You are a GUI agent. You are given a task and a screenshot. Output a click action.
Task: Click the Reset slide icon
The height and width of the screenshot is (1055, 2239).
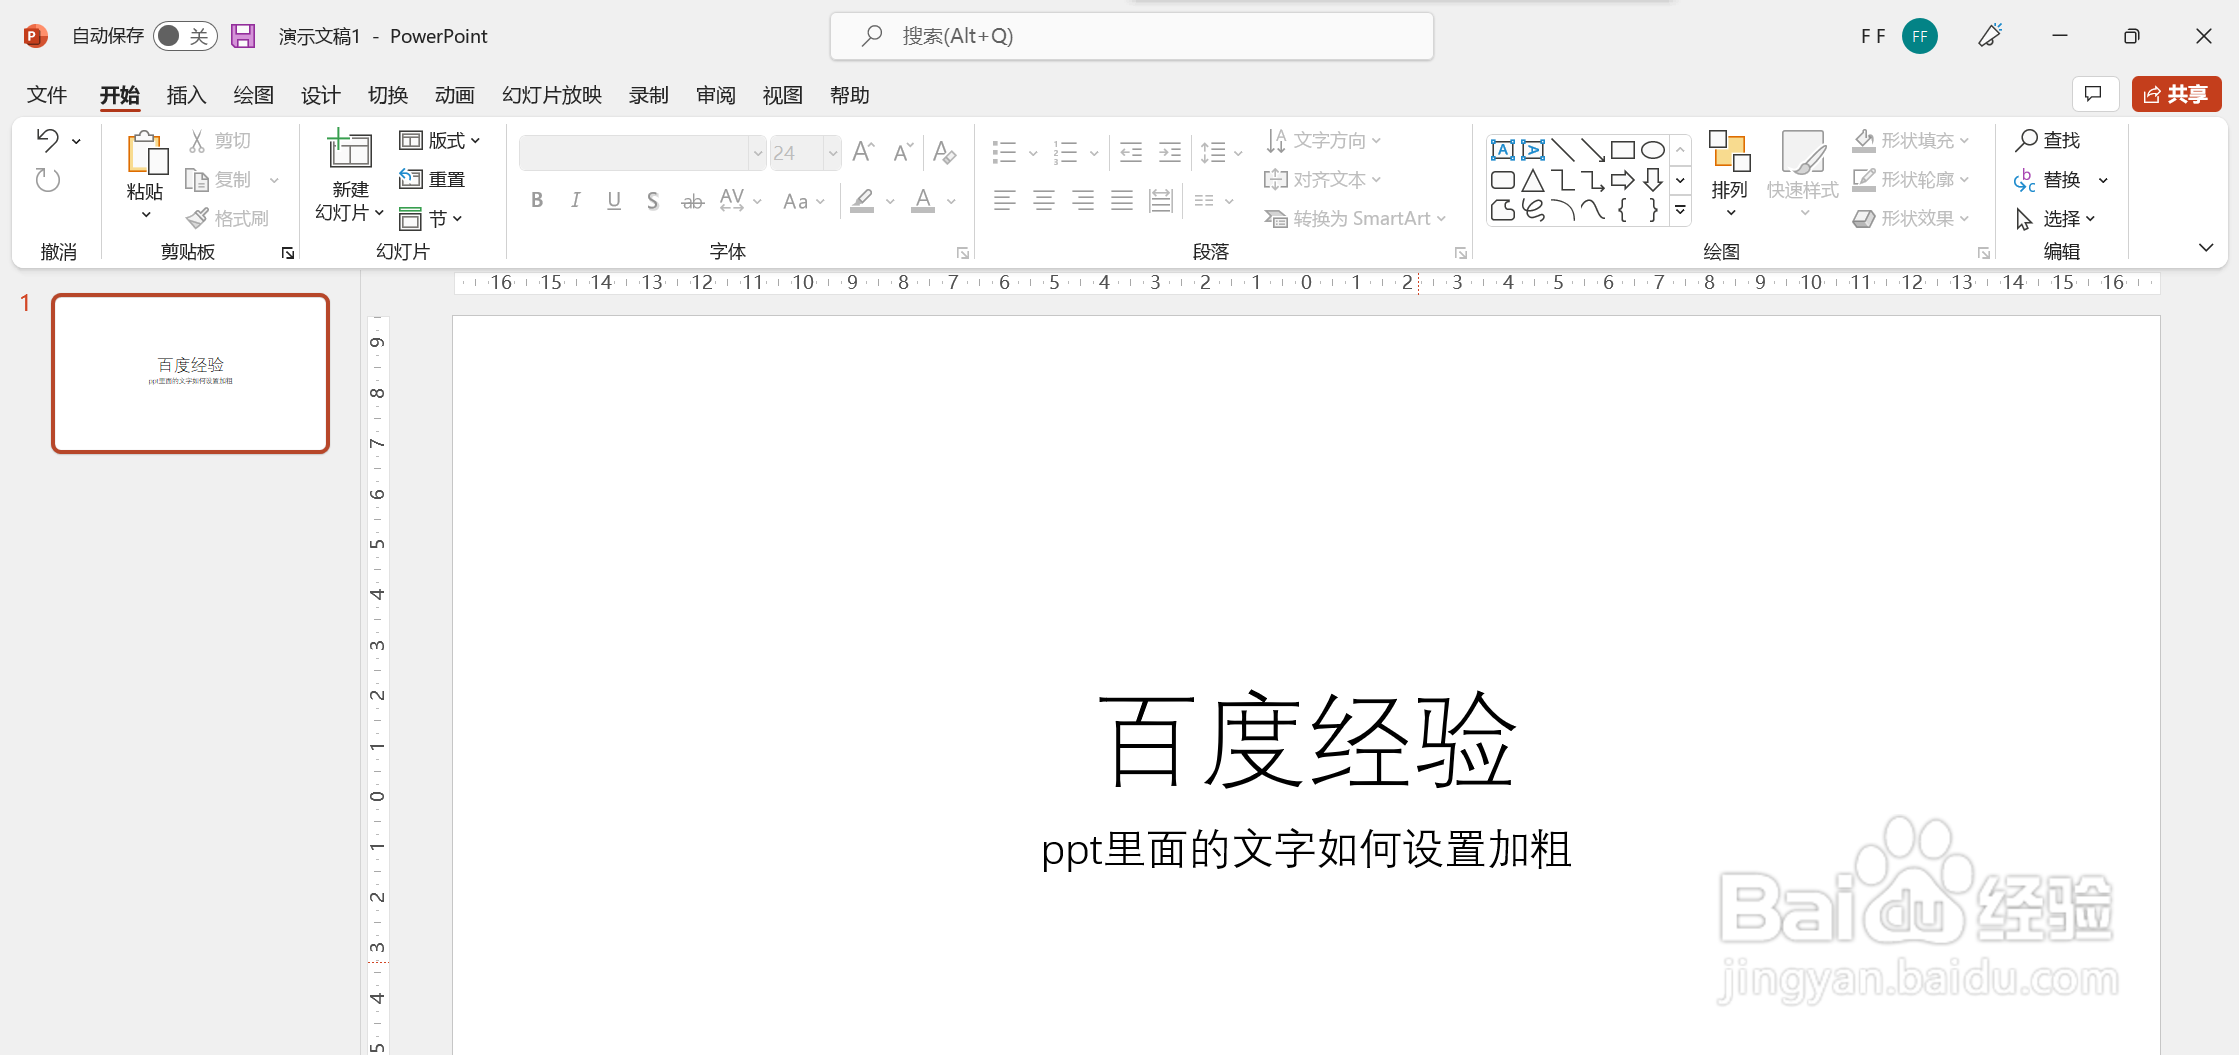[410, 179]
